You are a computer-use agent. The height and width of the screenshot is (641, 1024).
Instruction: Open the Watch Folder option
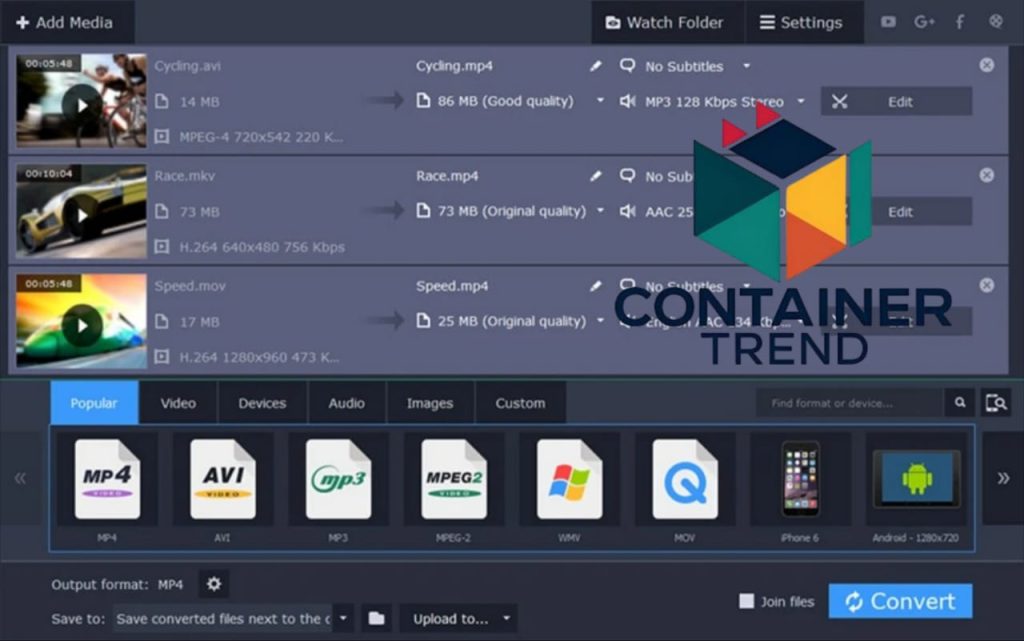(667, 23)
